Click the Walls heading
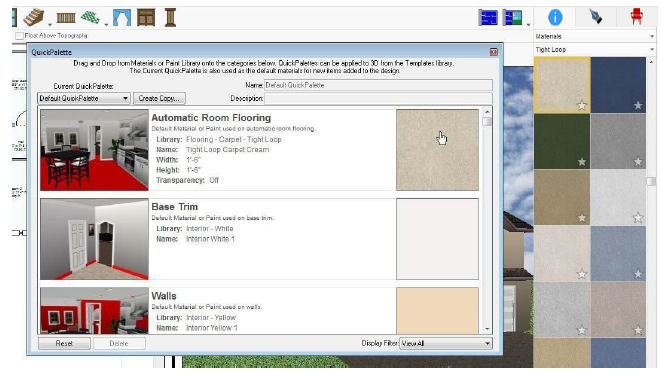 coord(164,296)
